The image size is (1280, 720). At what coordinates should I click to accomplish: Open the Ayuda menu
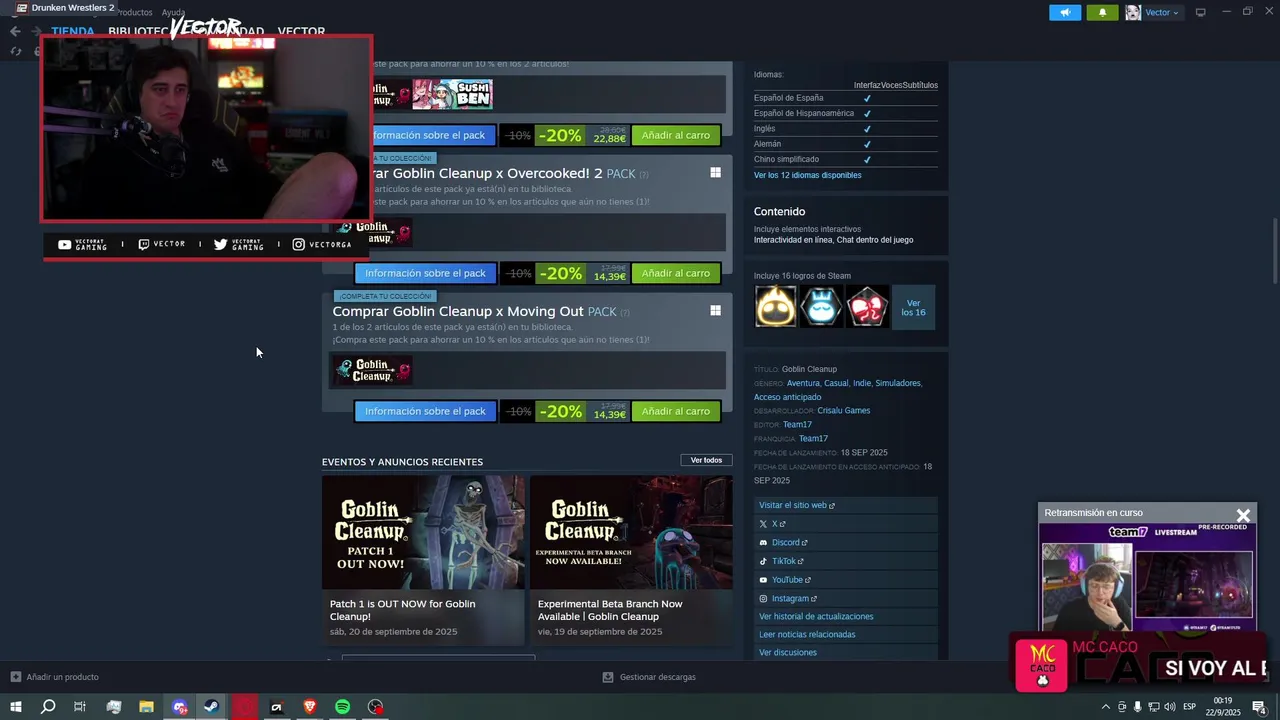(173, 12)
